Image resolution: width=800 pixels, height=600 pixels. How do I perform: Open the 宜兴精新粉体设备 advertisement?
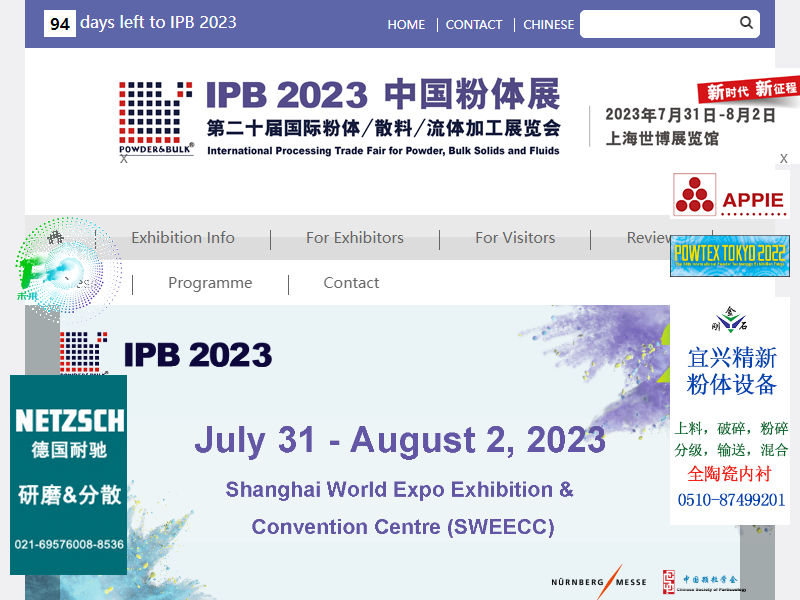click(x=730, y=411)
